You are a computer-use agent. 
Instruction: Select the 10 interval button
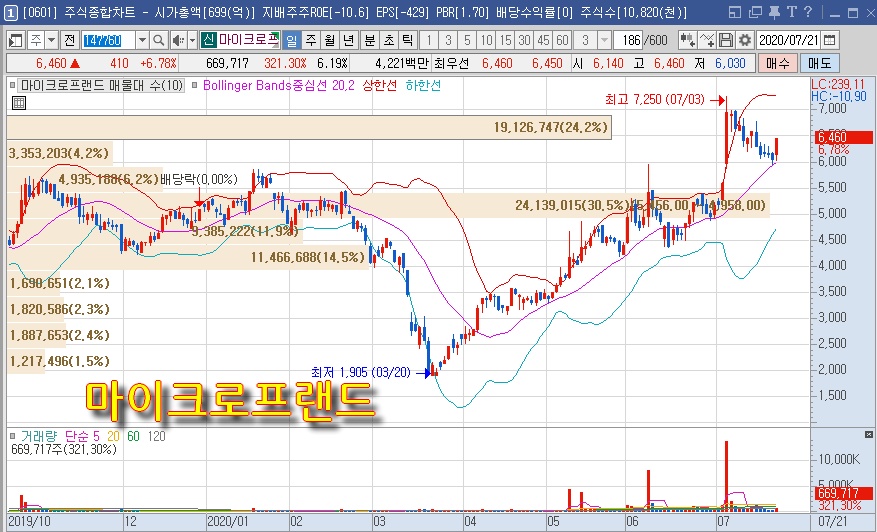487,40
